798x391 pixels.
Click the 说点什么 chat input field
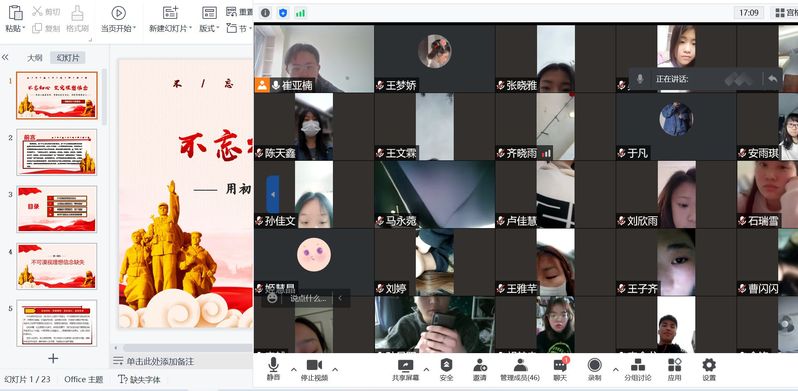[x=308, y=298]
